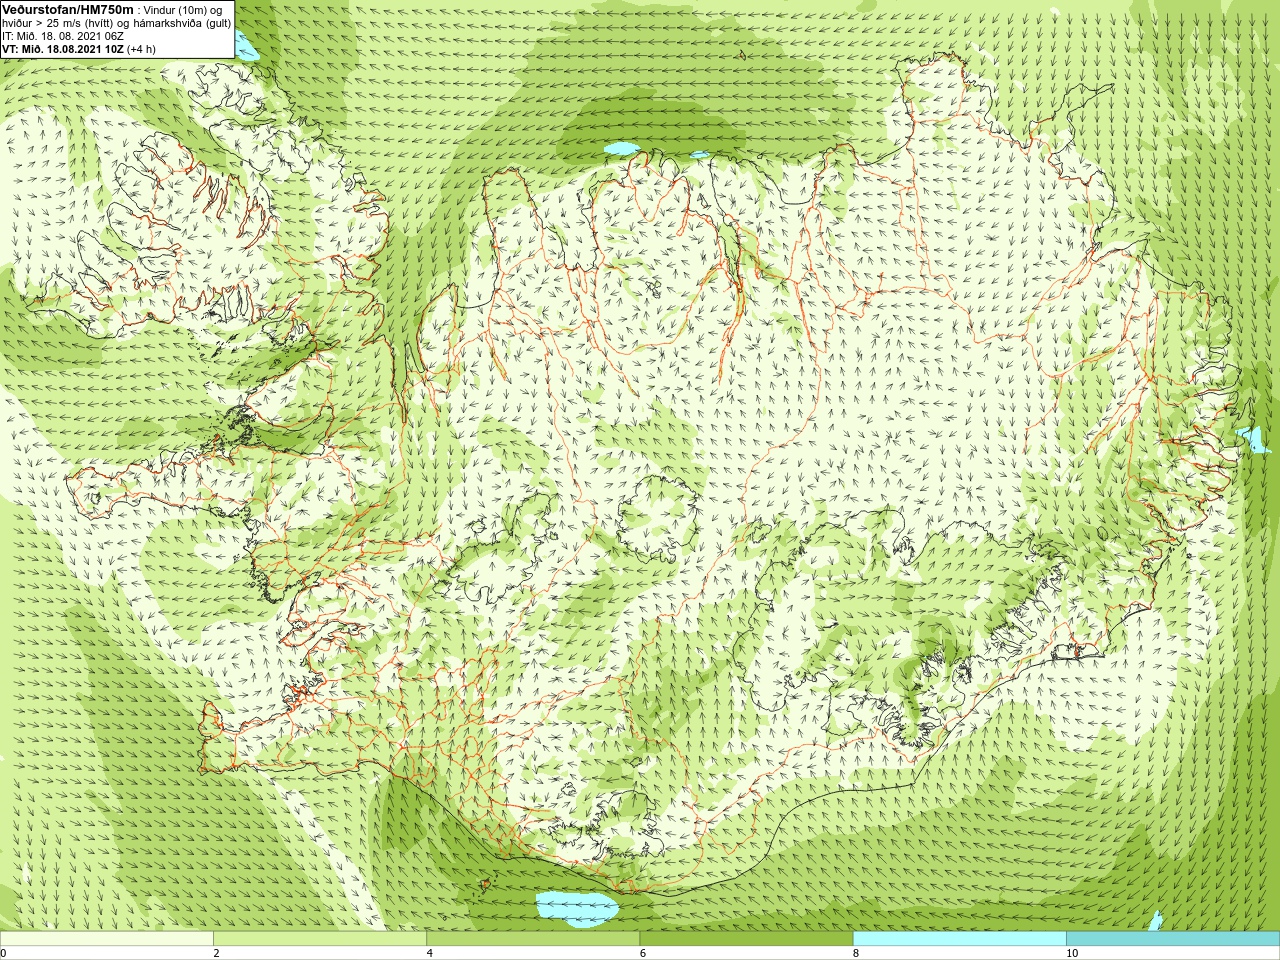Click the light green 2–4 color scale segment
This screenshot has height=960, width=1280.
point(320,939)
